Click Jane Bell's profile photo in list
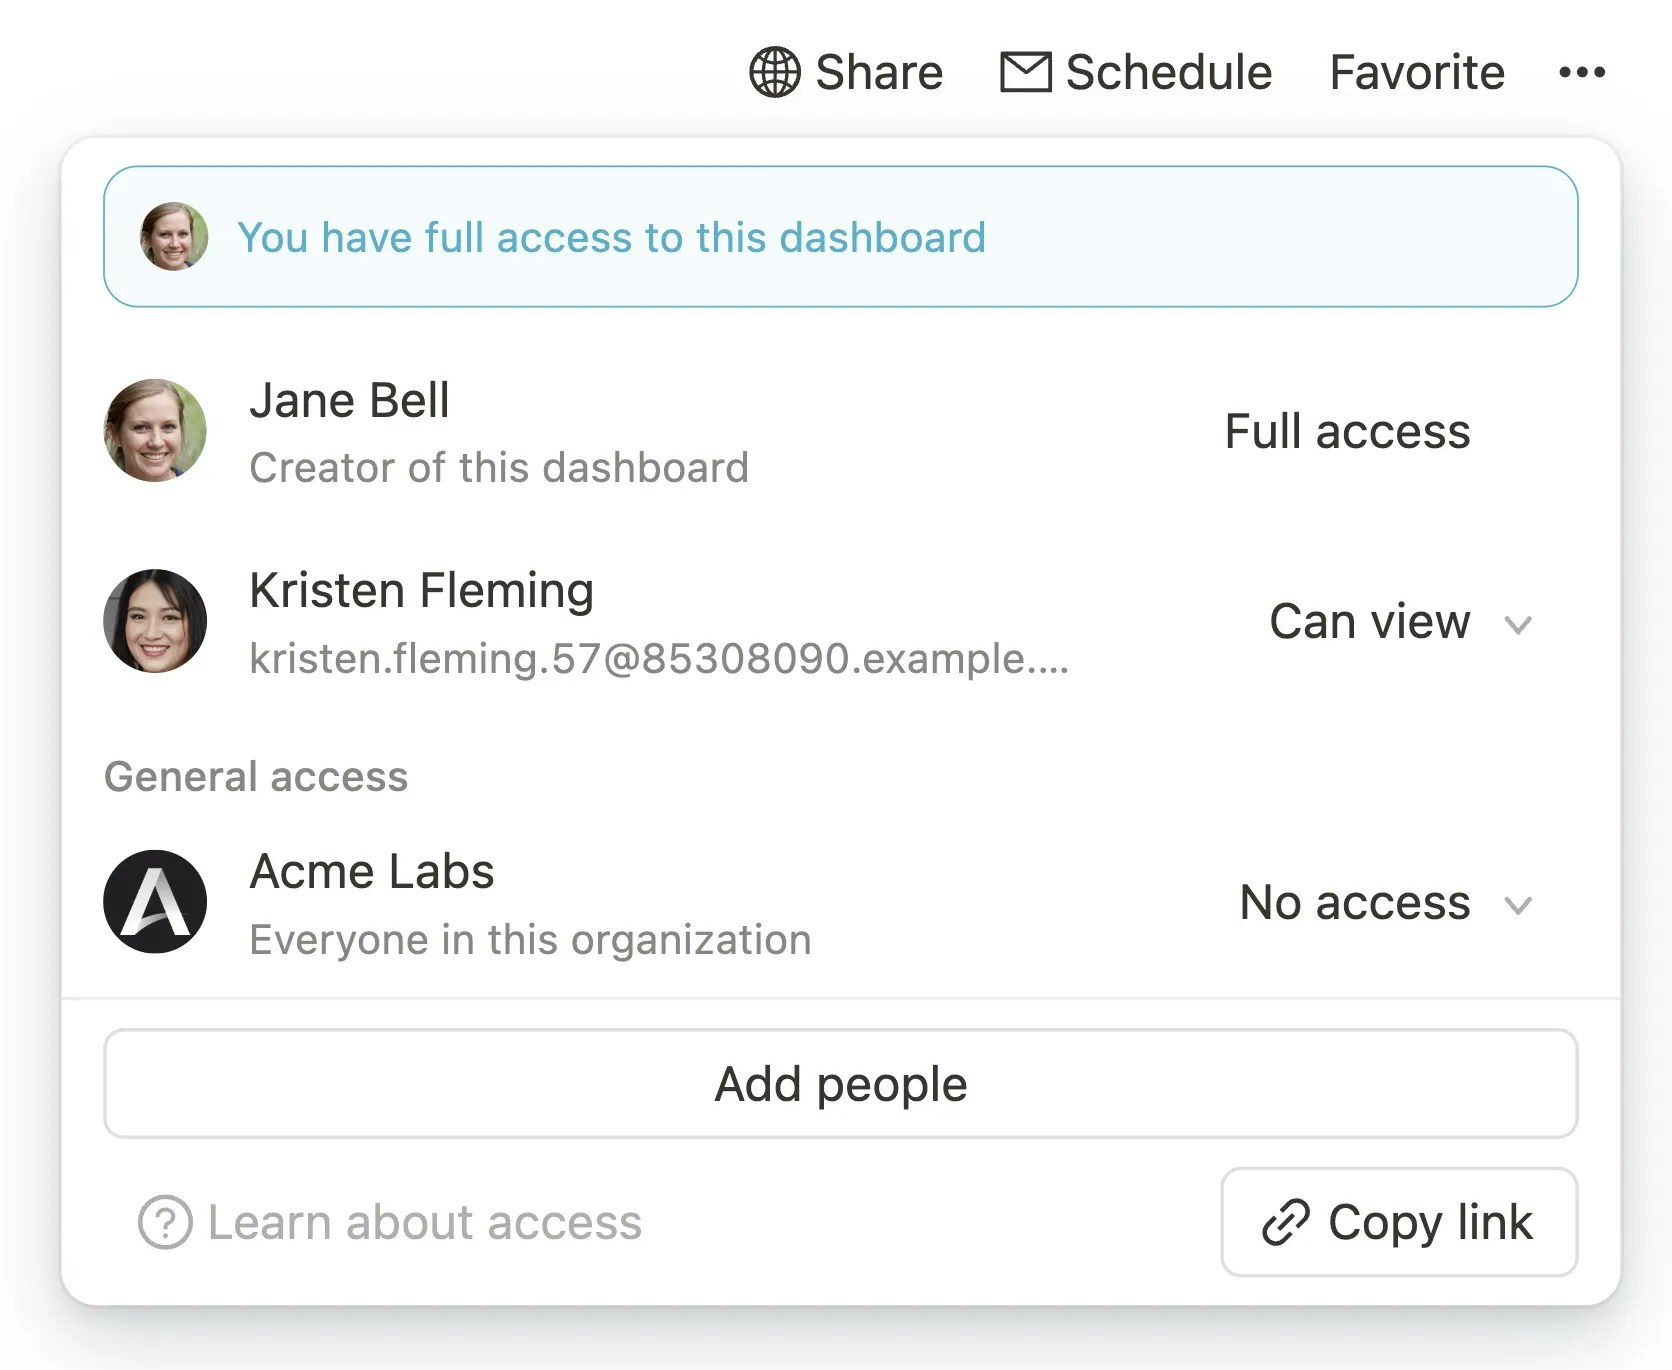Screen dimensions: 1672x1370 155,430
